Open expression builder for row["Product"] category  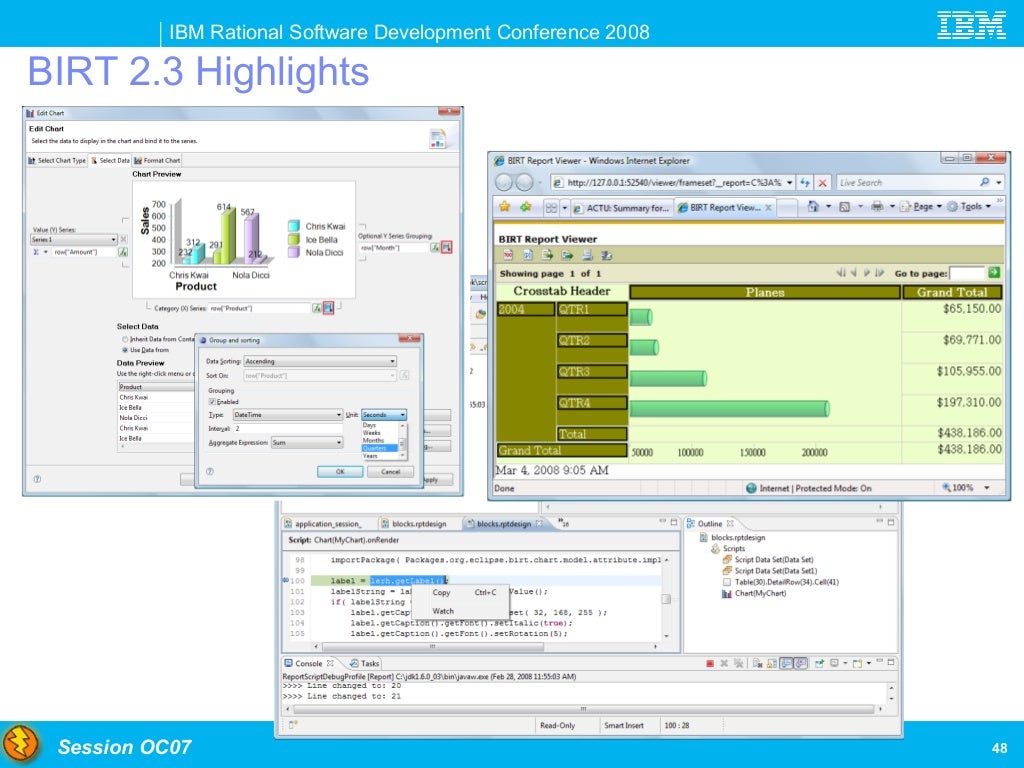pos(317,308)
